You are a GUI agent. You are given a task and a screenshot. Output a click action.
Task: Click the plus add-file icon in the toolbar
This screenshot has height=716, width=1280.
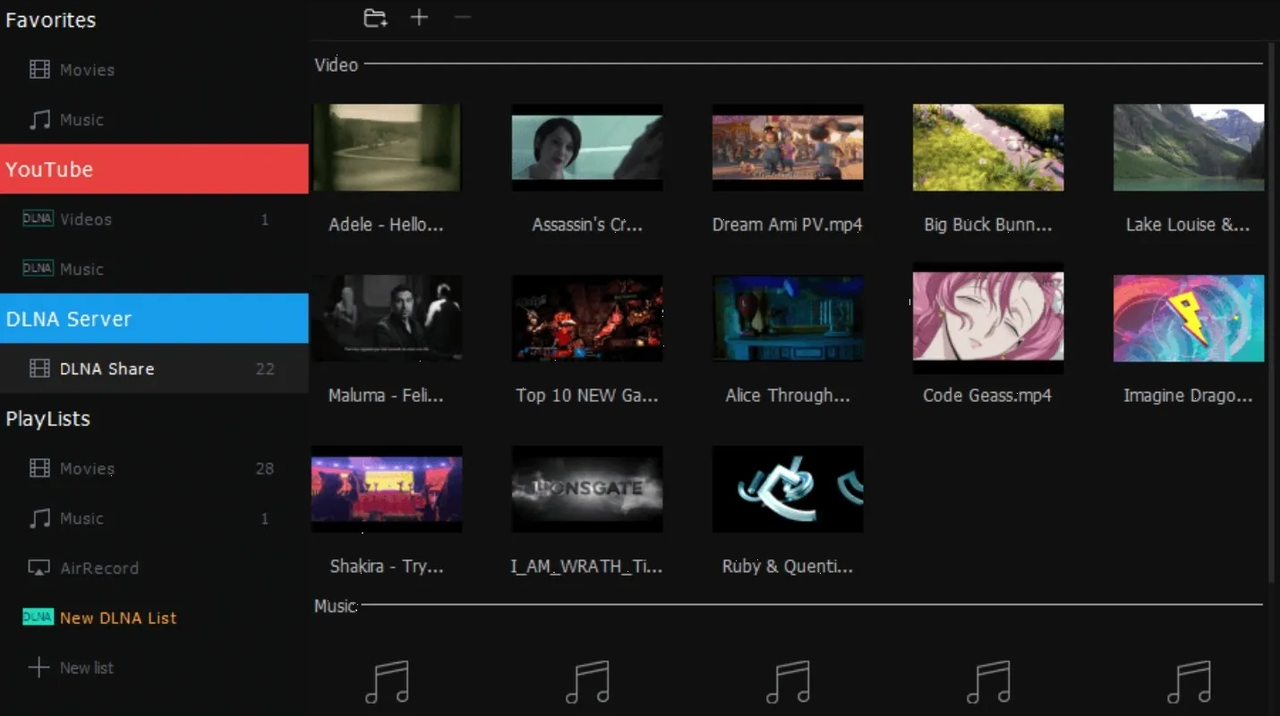tap(419, 18)
